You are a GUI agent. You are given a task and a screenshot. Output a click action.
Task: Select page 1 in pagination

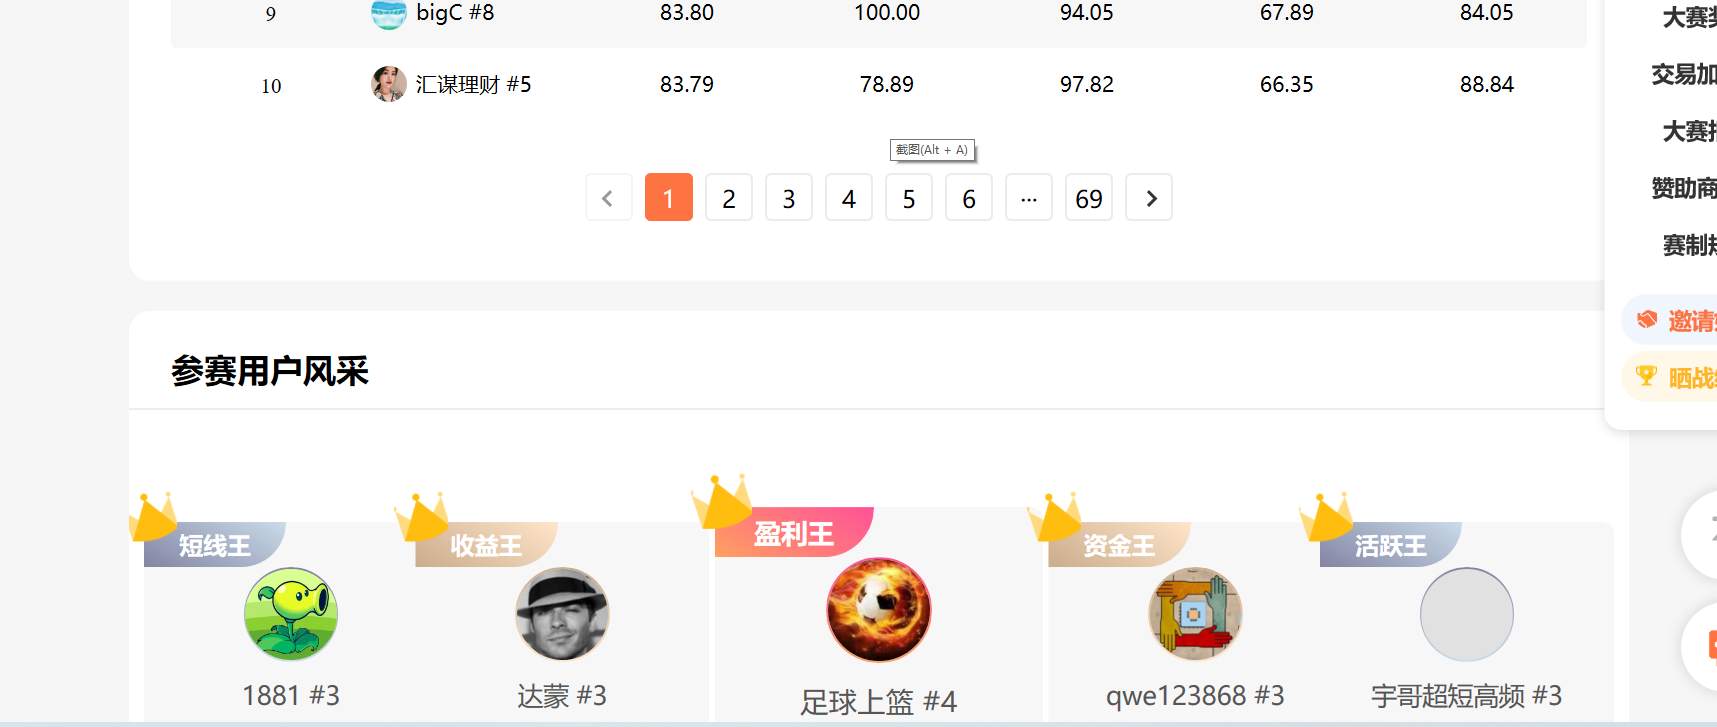669,198
